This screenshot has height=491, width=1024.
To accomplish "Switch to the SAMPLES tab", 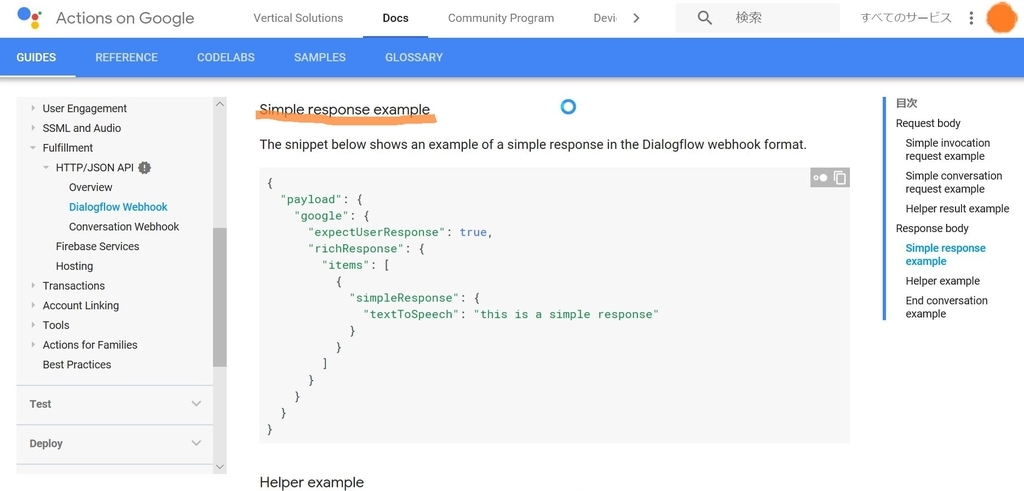I will pyautogui.click(x=320, y=57).
